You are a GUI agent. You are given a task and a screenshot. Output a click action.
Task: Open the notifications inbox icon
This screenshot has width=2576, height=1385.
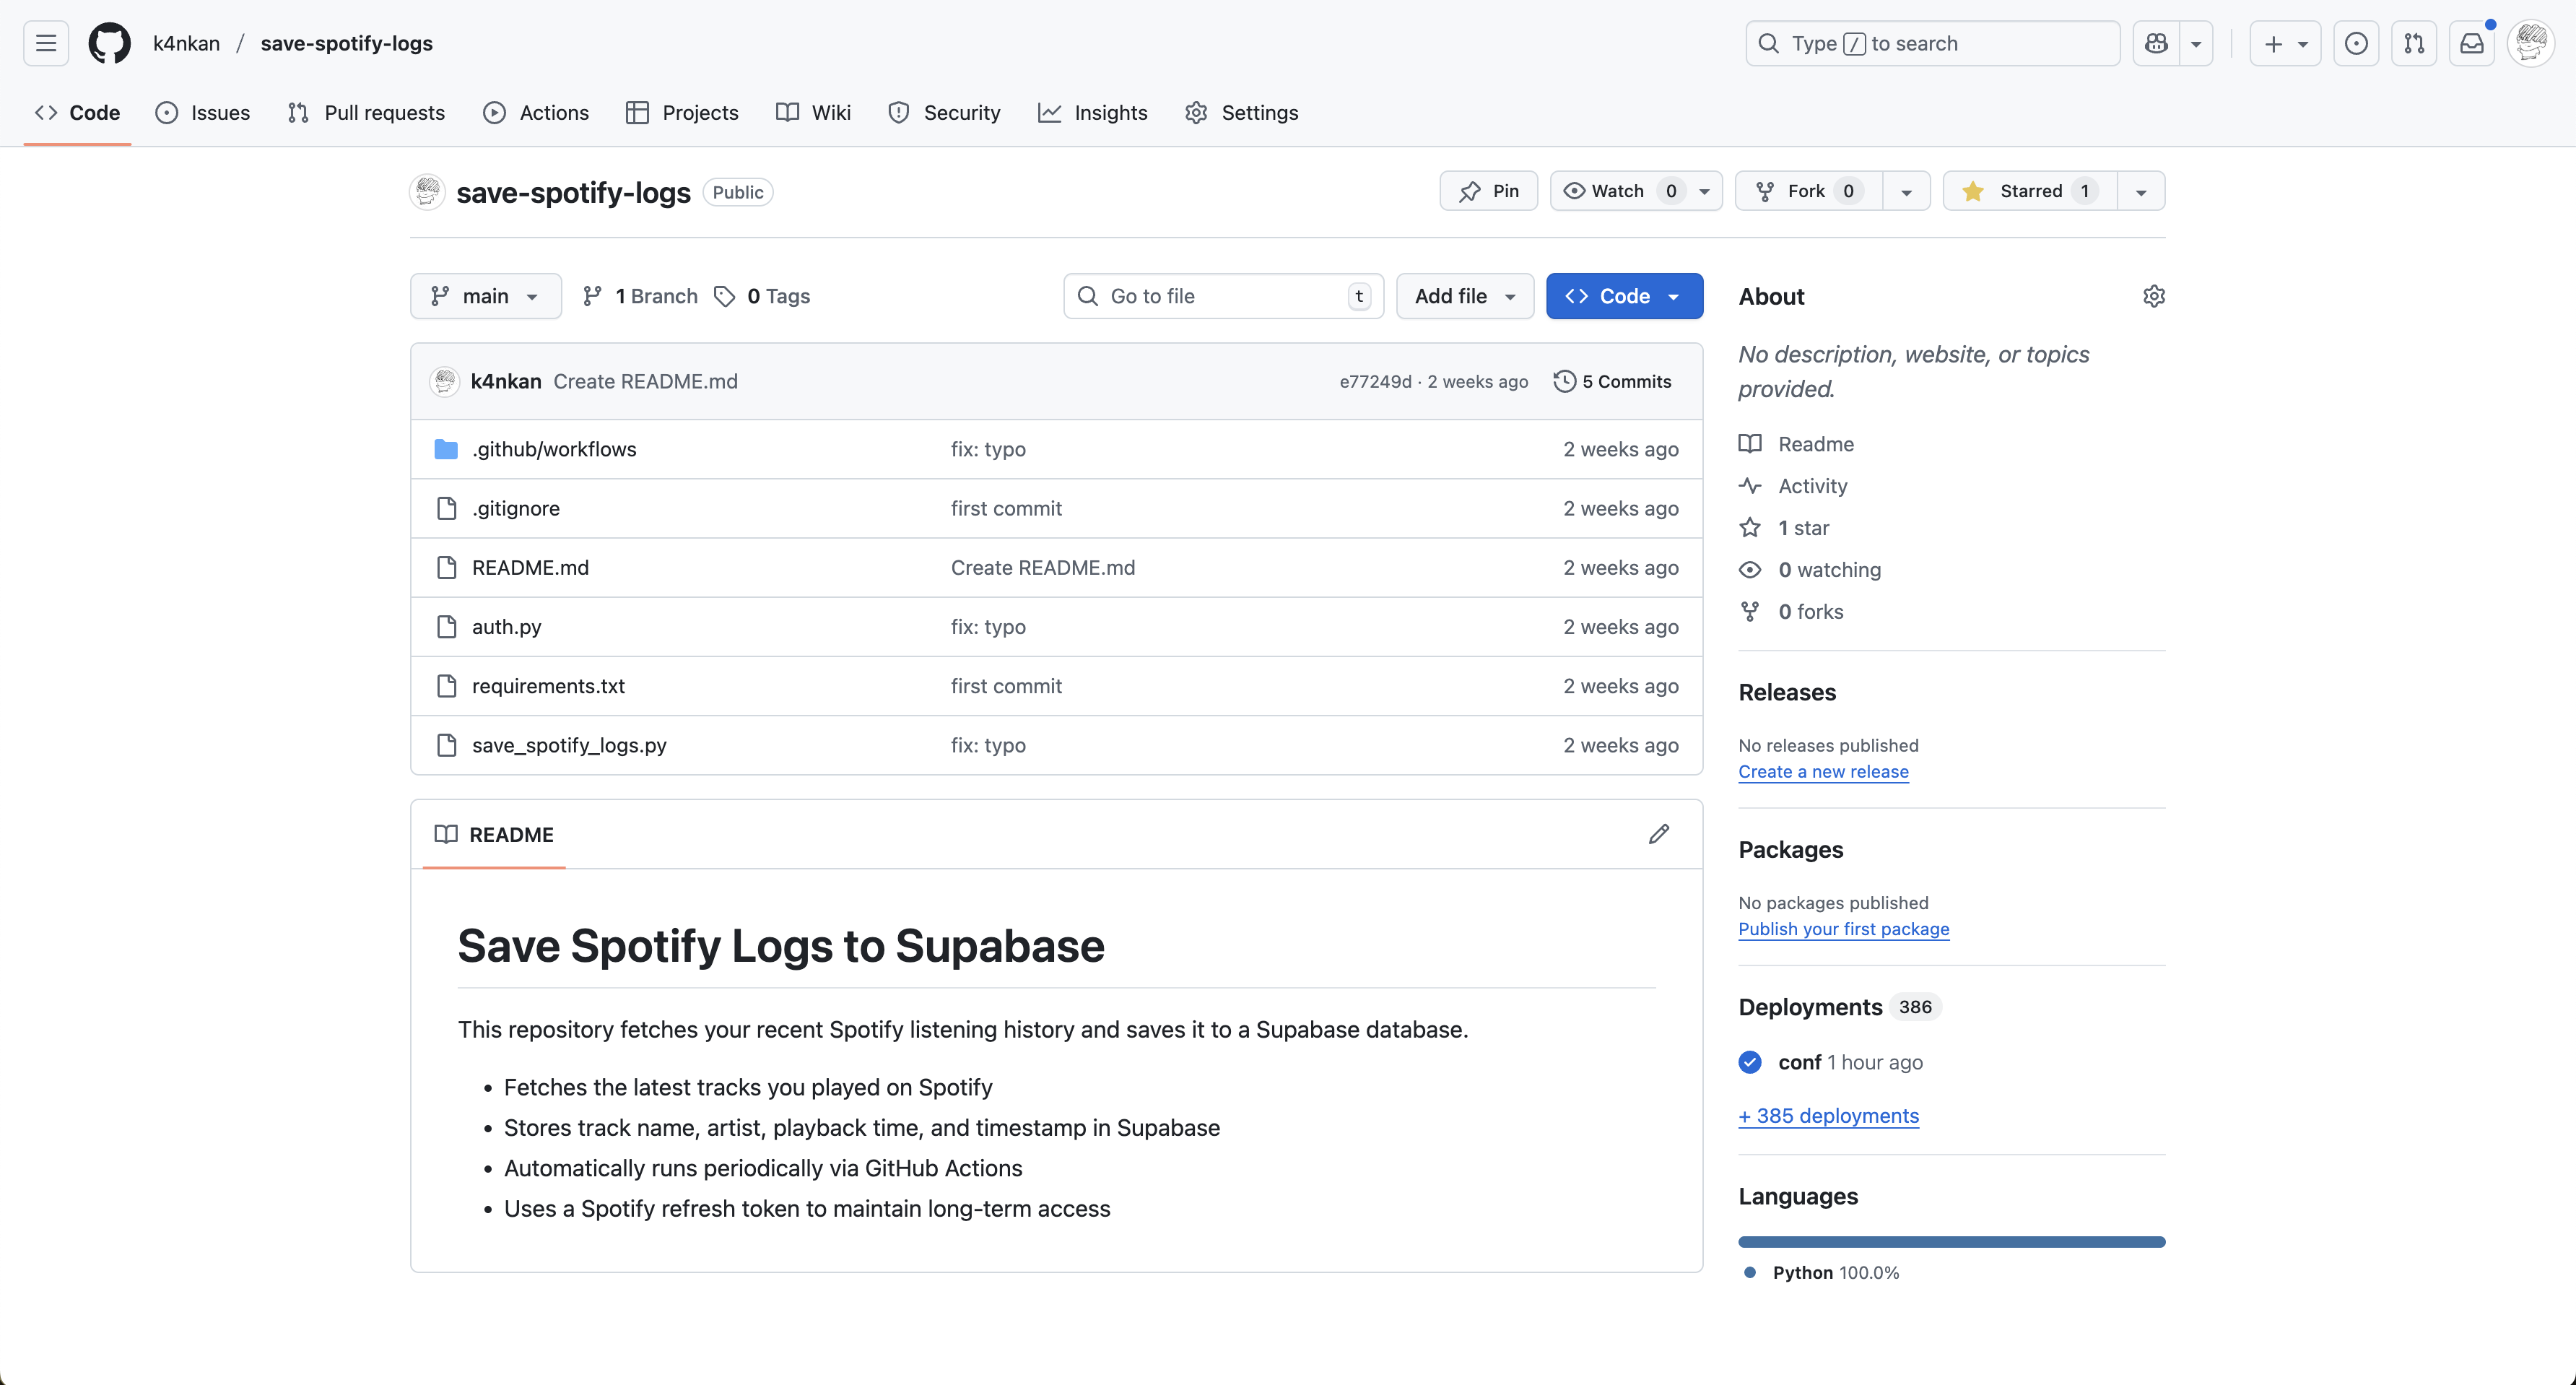(x=2472, y=43)
